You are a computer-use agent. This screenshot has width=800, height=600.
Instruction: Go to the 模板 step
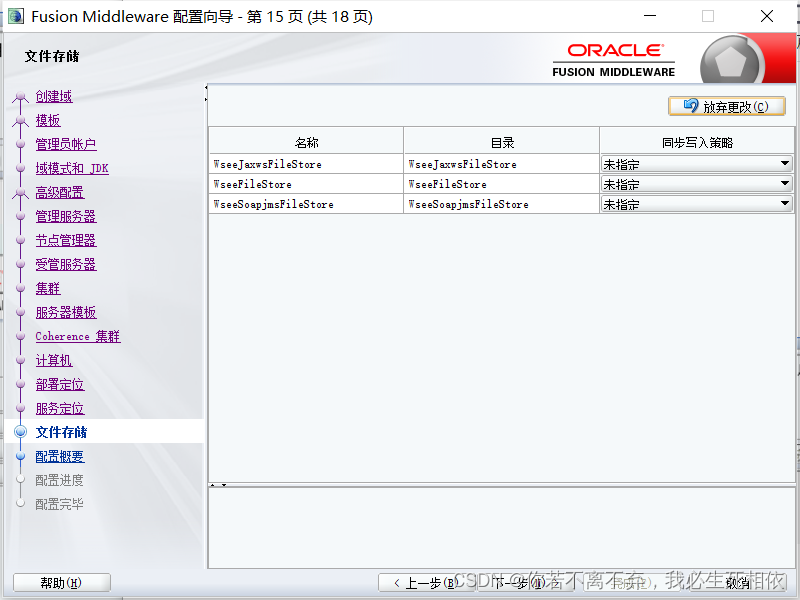coord(48,120)
